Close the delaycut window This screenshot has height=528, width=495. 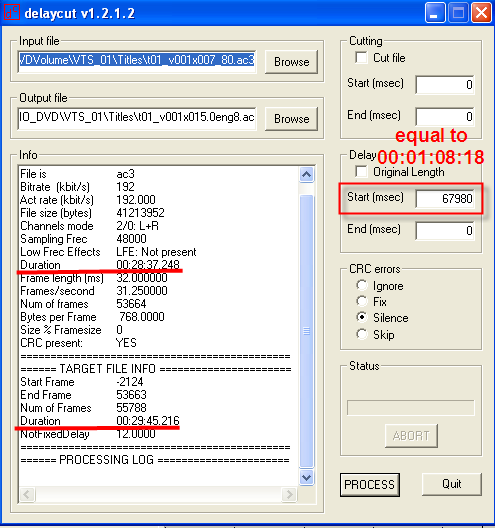[x=481, y=13]
